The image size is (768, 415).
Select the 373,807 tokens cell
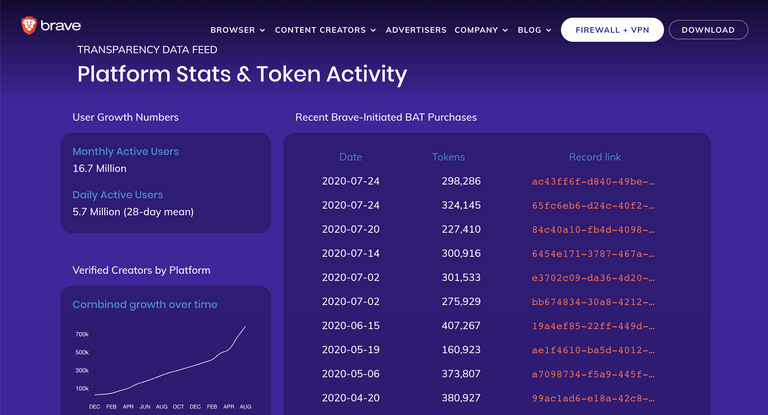(x=461, y=374)
